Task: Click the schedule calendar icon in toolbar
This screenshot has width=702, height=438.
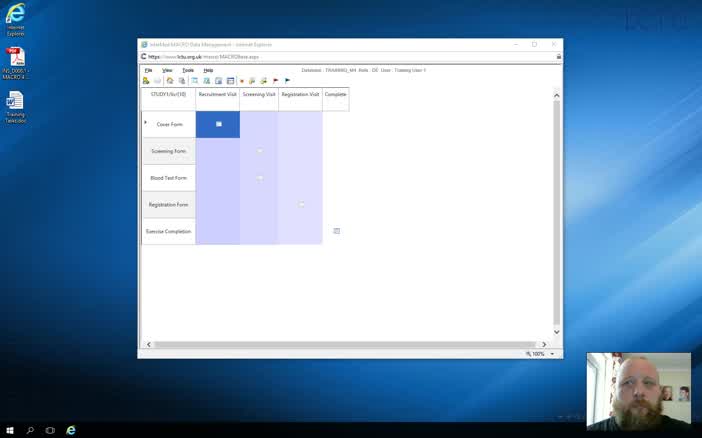Action: pos(231,81)
